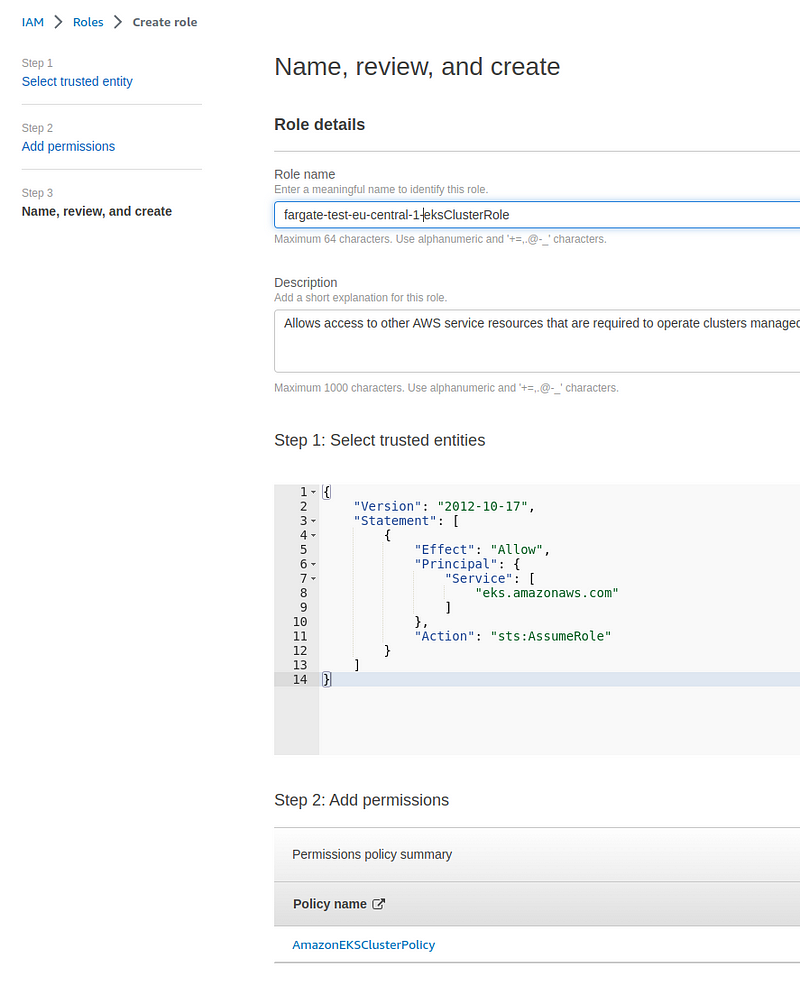Click the Permissions policy summary heading
Image resolution: width=800 pixels, height=987 pixels.
[x=372, y=854]
